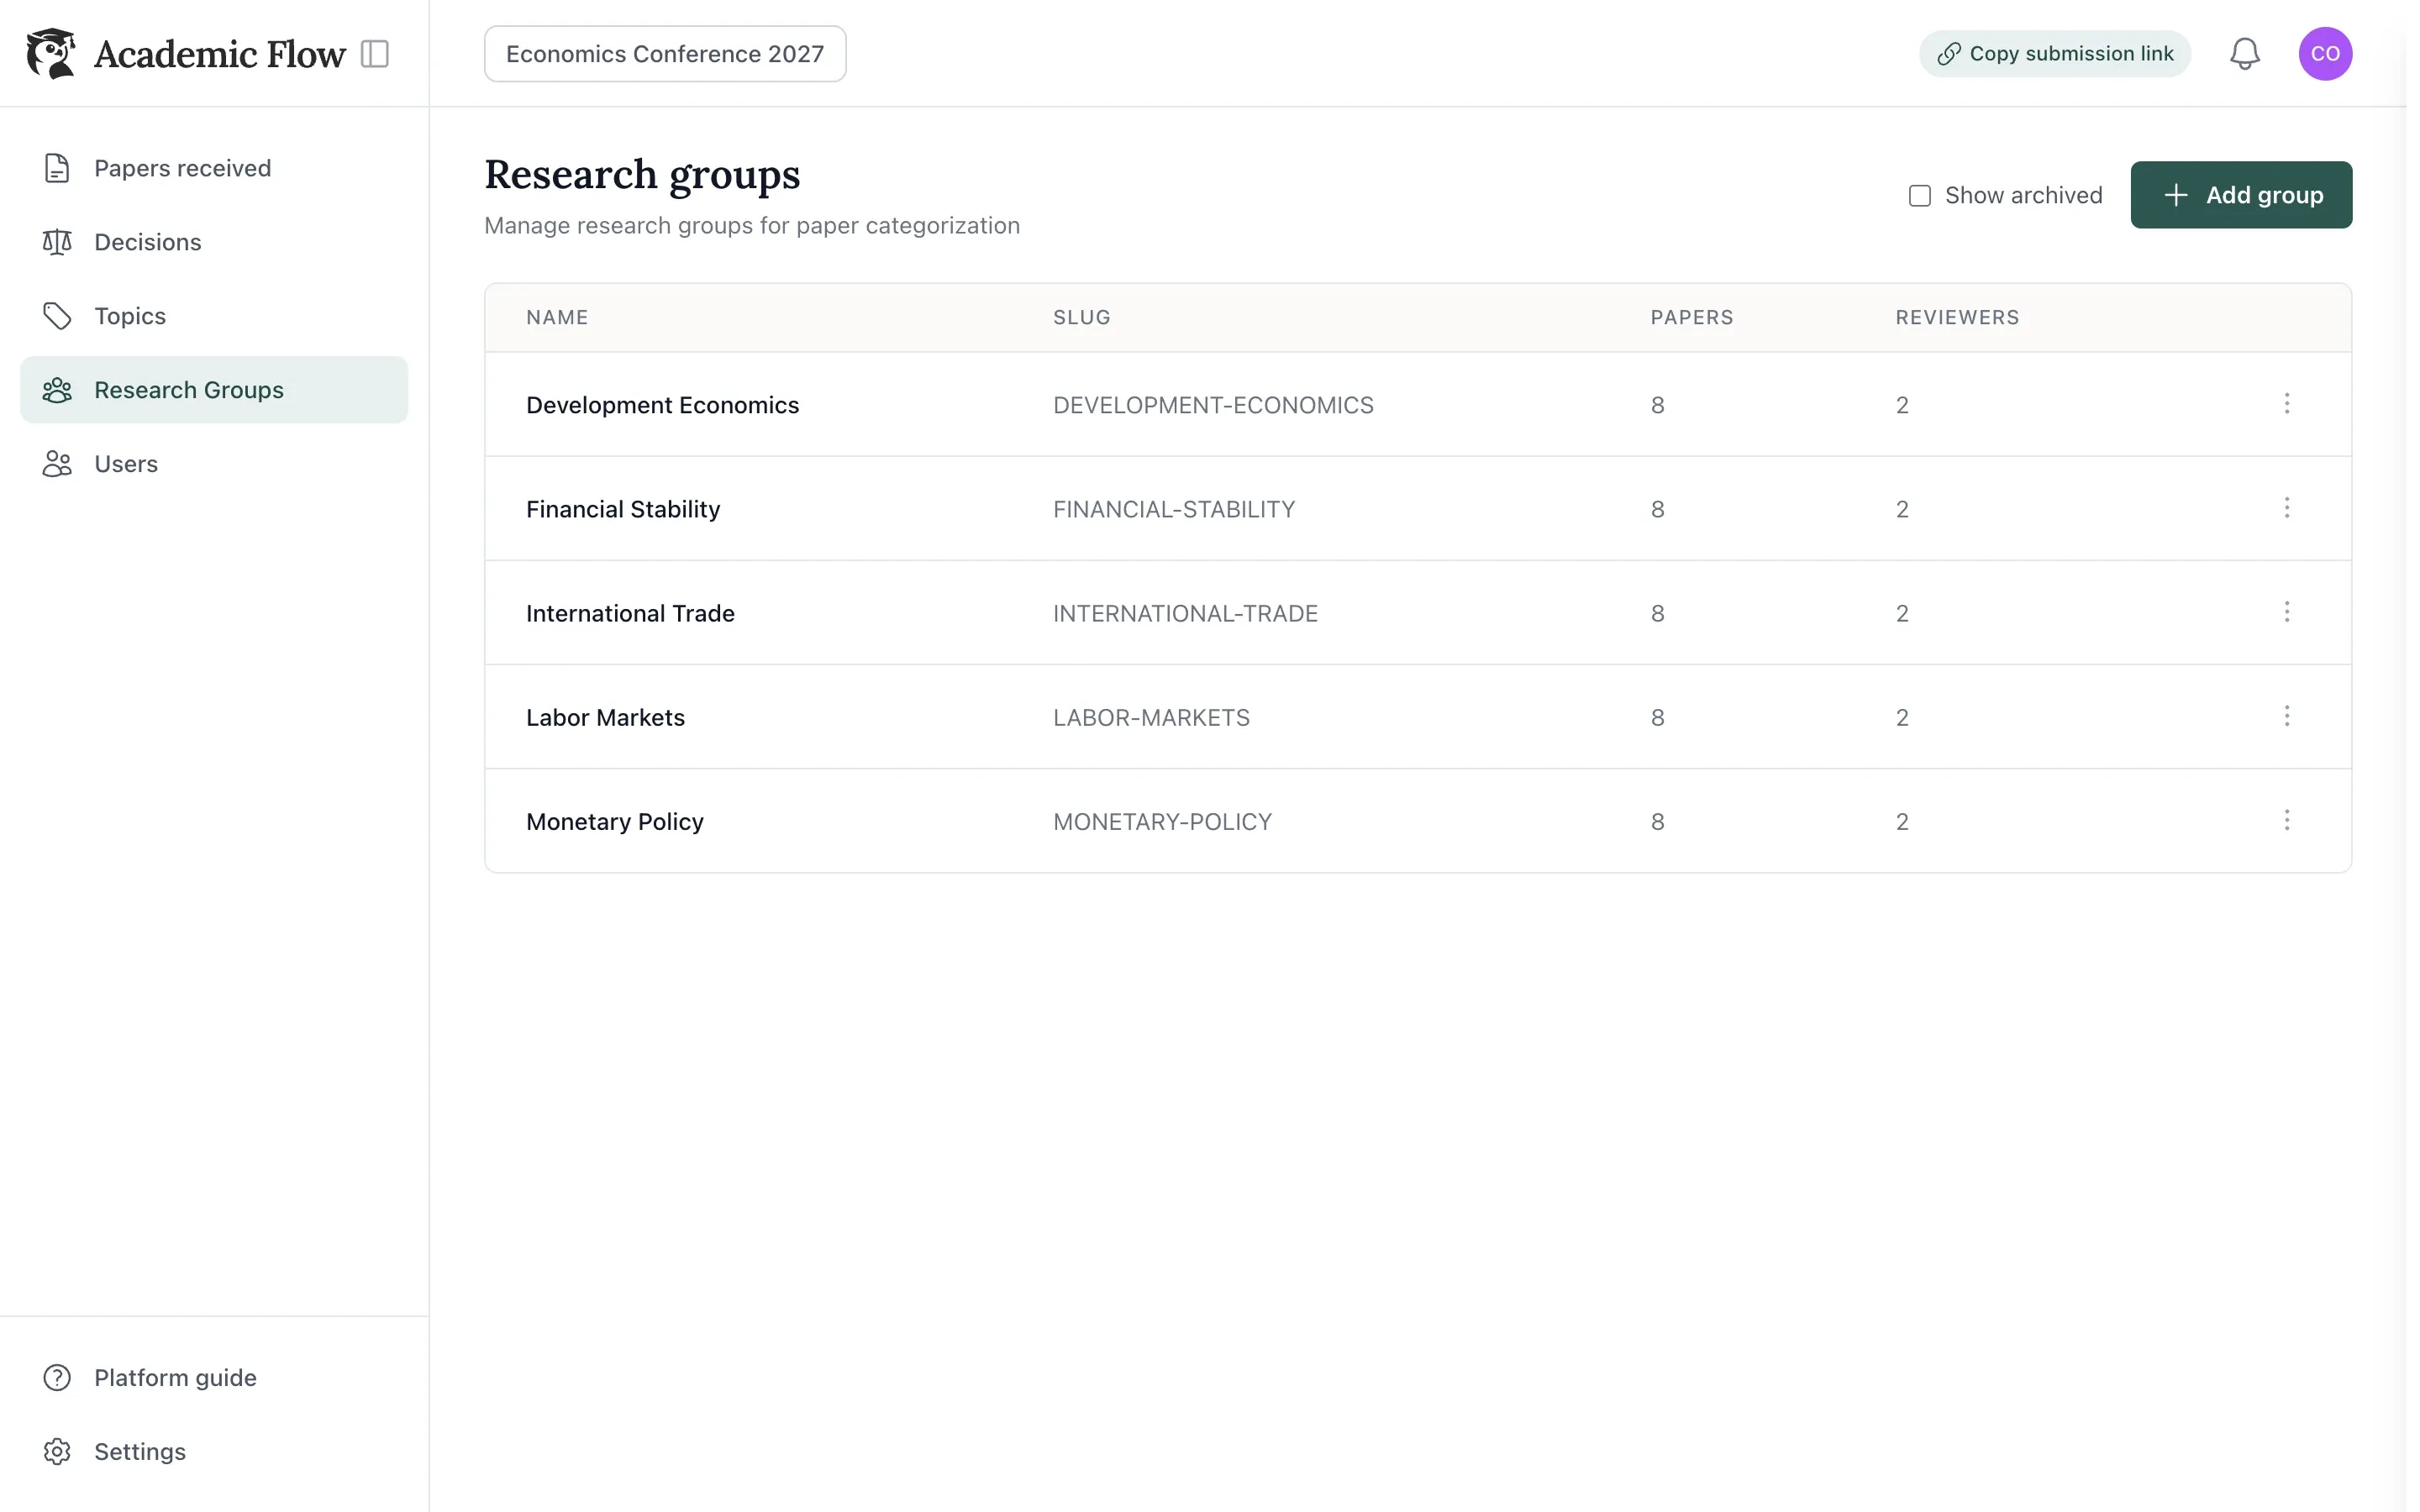Open actions menu for International Trade

point(2287,612)
